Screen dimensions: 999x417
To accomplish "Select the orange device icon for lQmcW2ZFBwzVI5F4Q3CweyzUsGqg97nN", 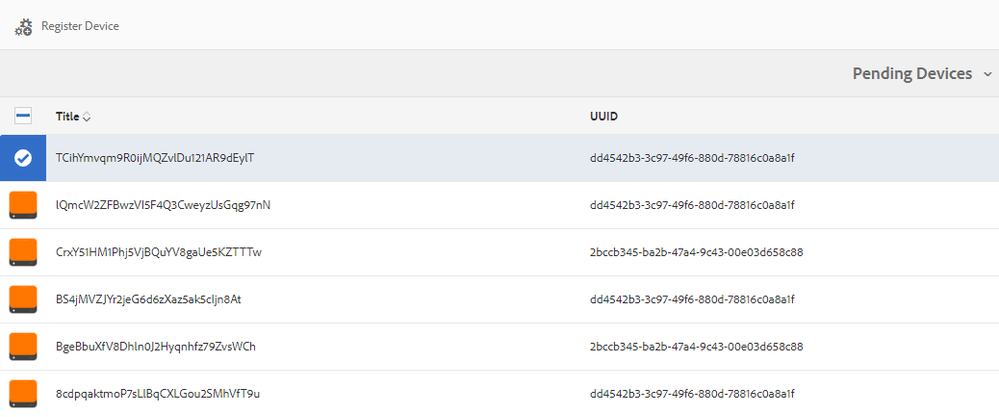I will [x=23, y=205].
